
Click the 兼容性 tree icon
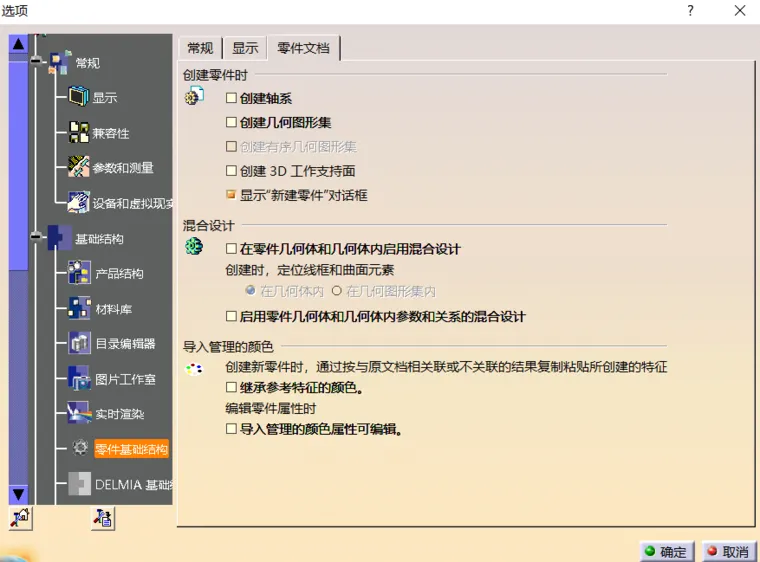tap(79, 132)
